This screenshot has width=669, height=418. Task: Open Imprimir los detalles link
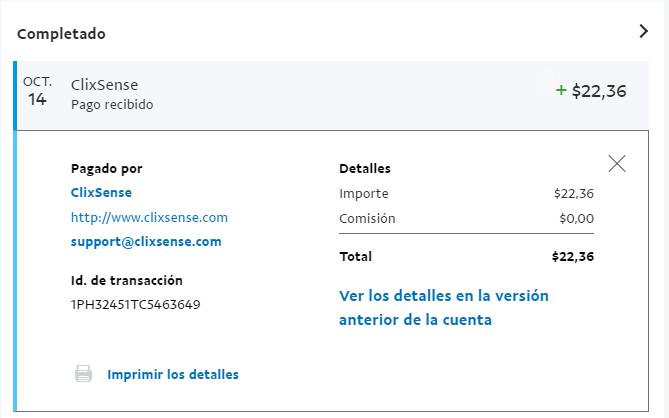coord(173,374)
